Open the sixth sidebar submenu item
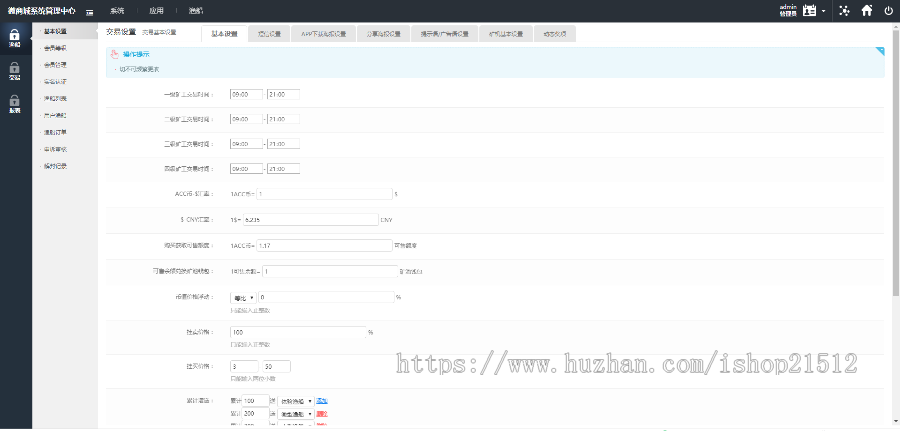 [56, 115]
